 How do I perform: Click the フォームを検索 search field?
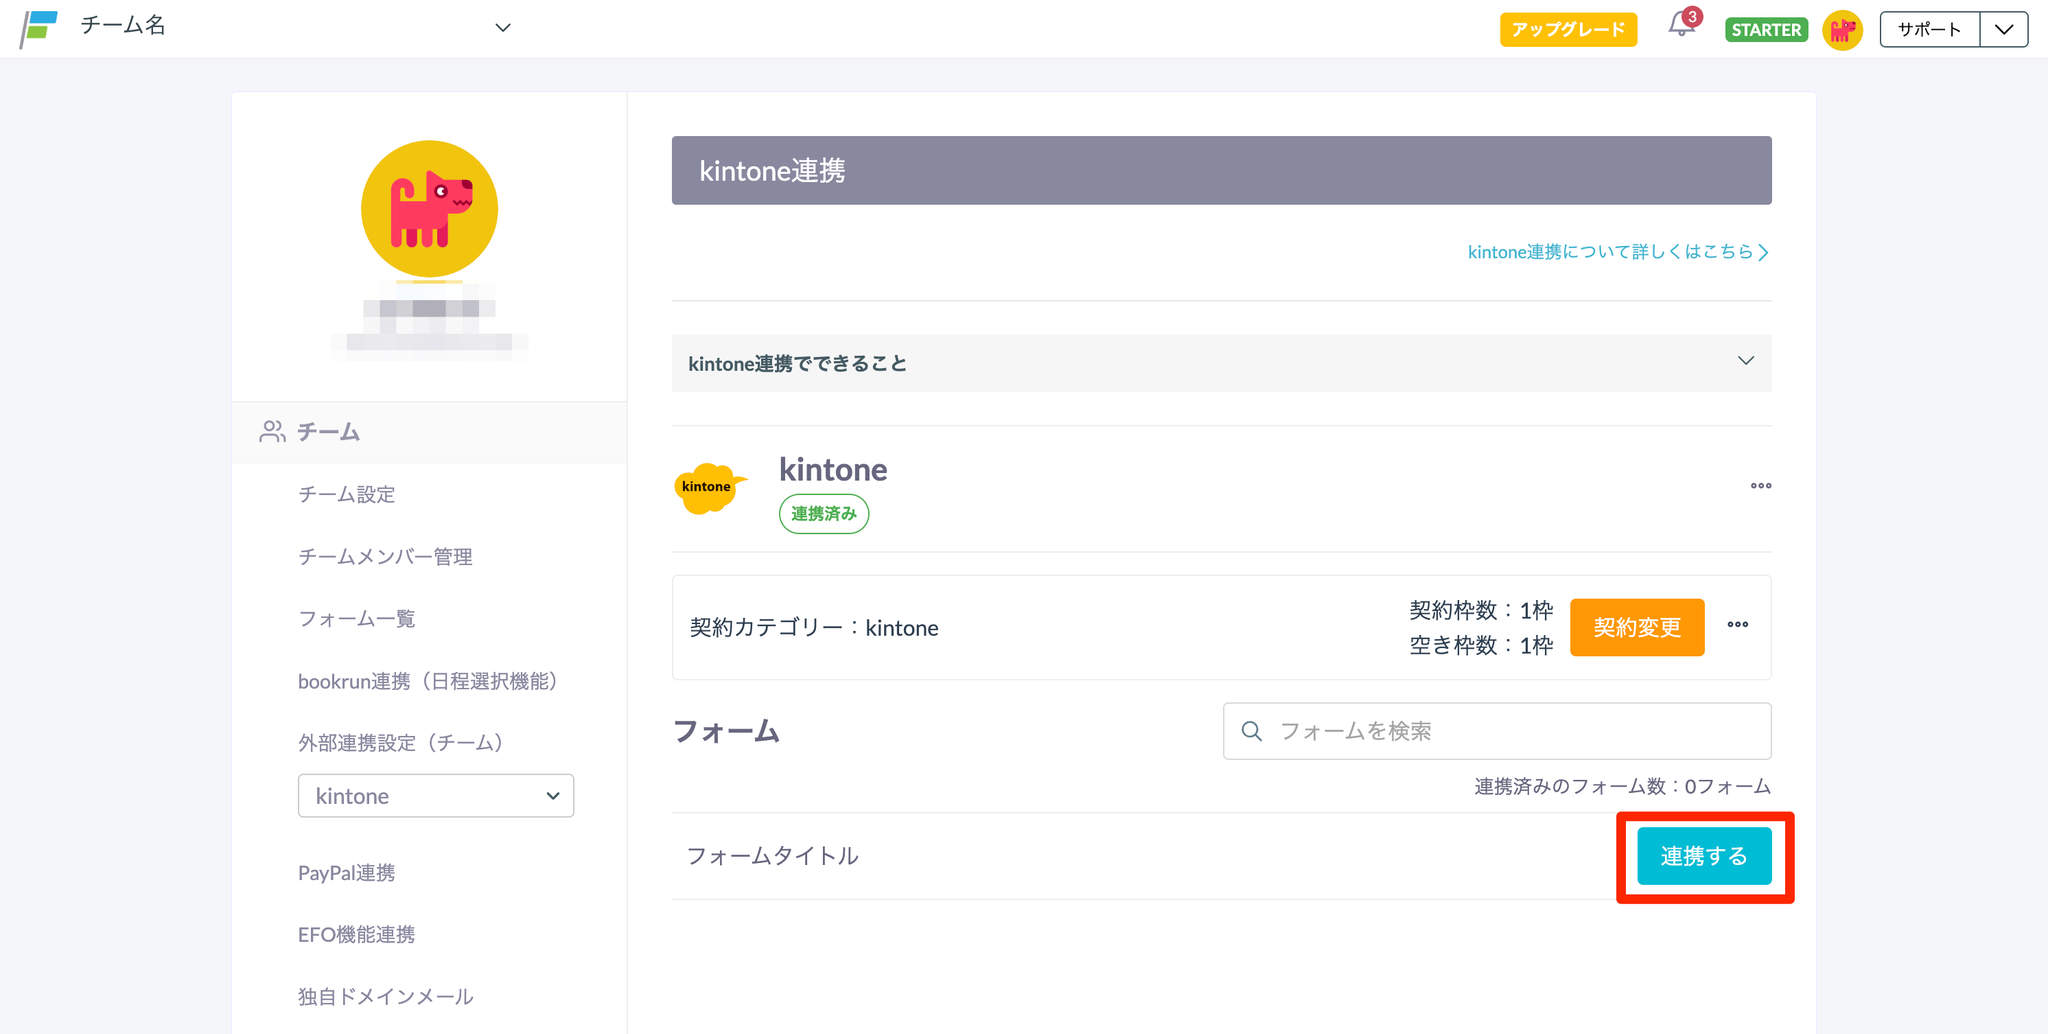(1510, 731)
